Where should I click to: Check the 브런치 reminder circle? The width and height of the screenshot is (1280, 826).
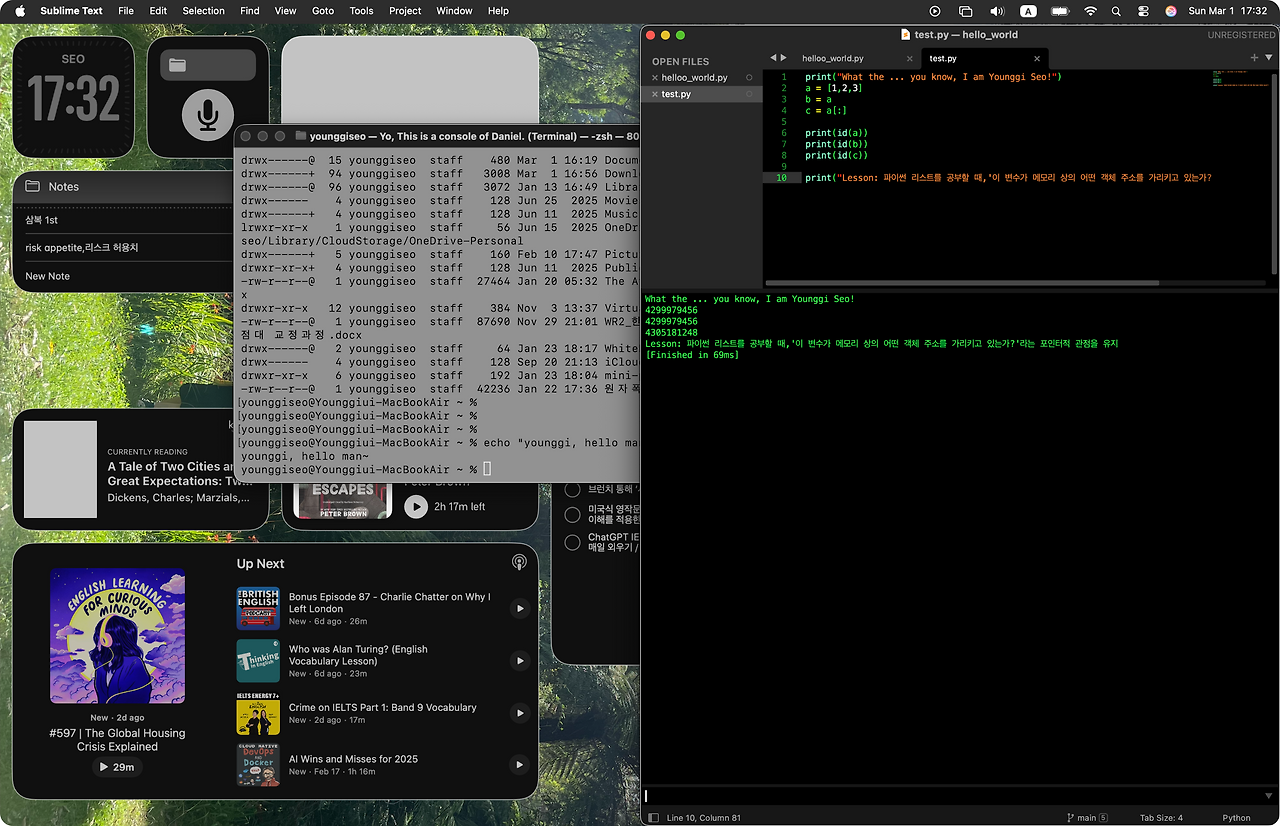[572, 490]
